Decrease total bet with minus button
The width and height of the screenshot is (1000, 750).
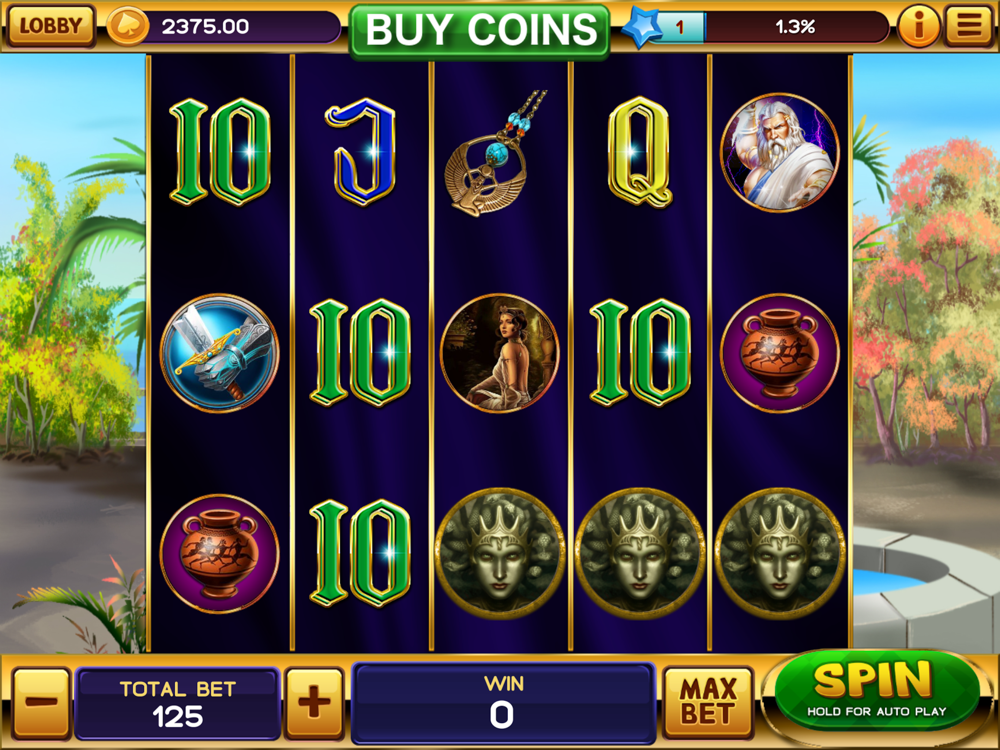click(41, 703)
